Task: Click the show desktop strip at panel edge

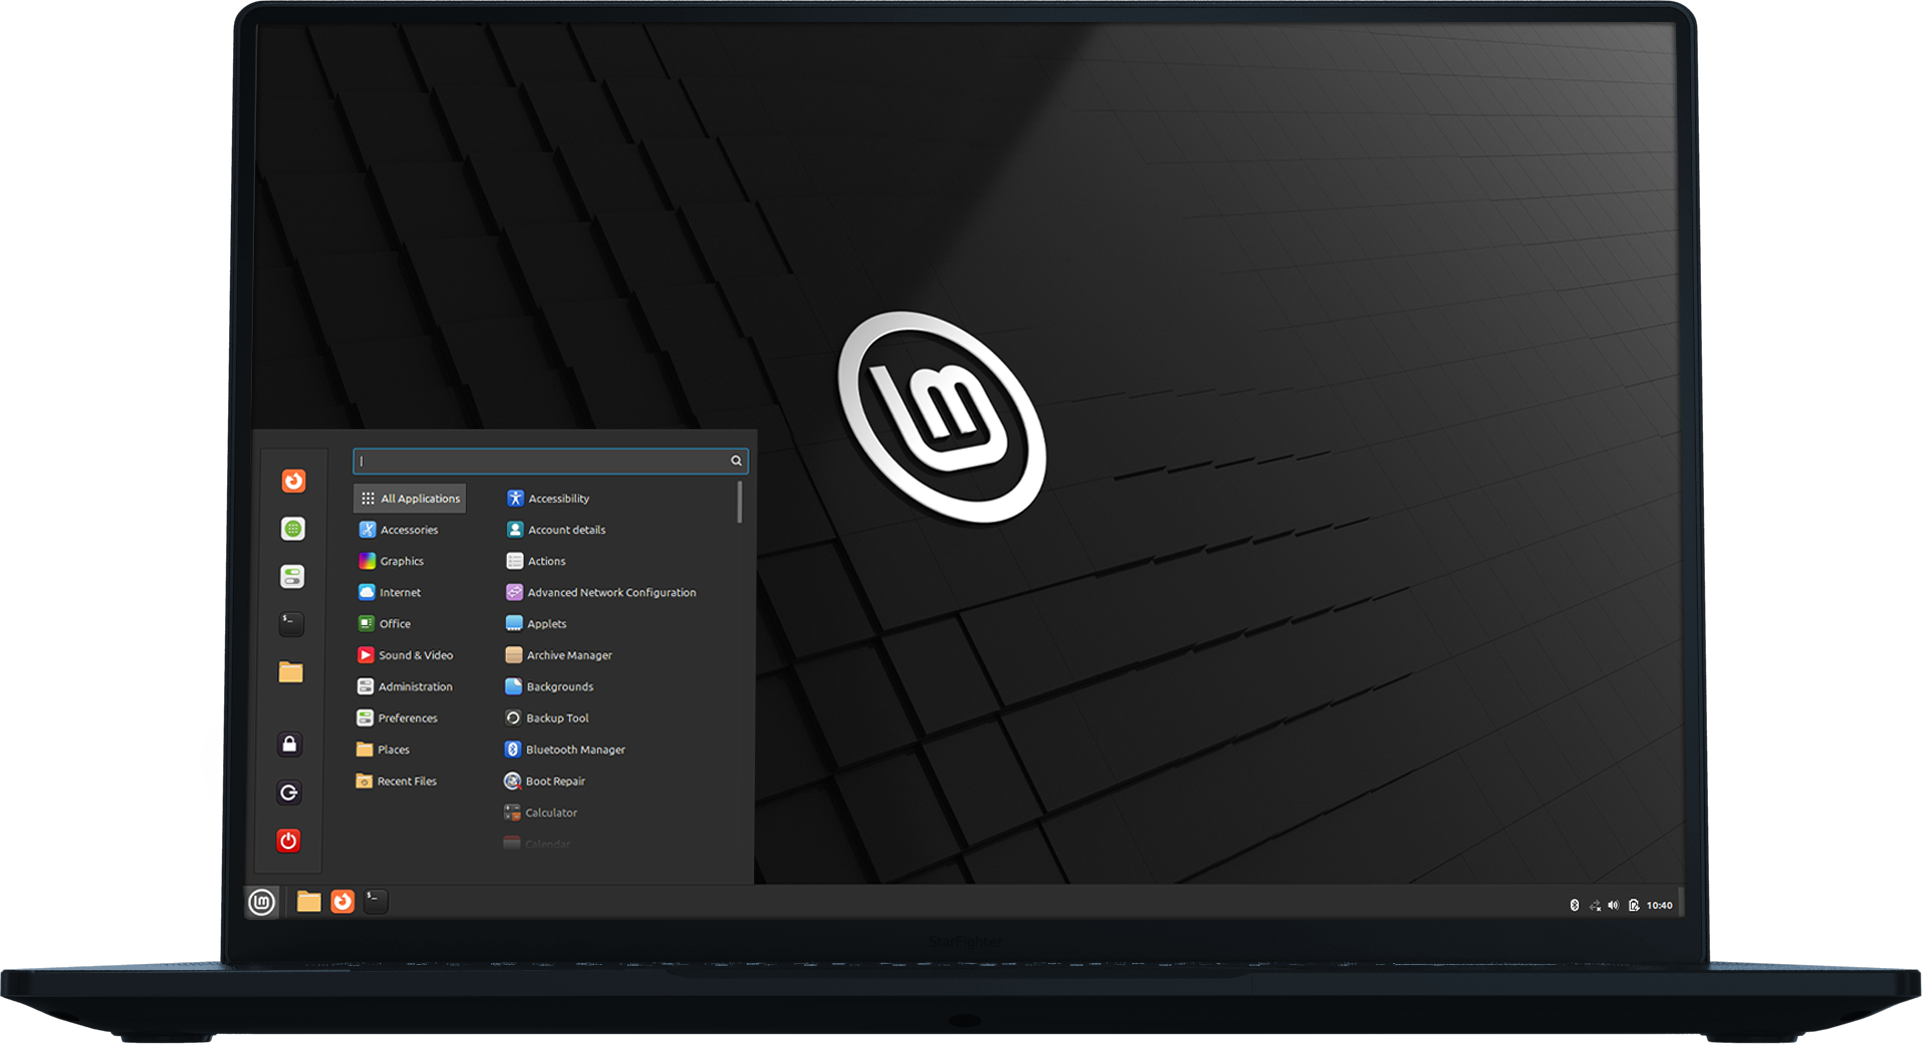Action: point(1681,903)
